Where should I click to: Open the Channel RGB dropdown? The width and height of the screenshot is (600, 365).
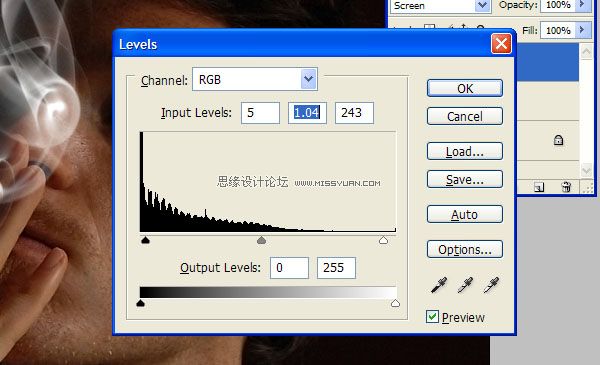point(308,79)
